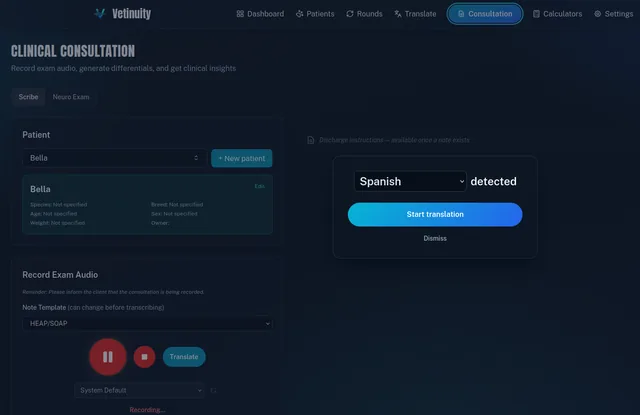Open the Spanish detected language dropdown
This screenshot has width=640, height=415.
click(x=410, y=182)
